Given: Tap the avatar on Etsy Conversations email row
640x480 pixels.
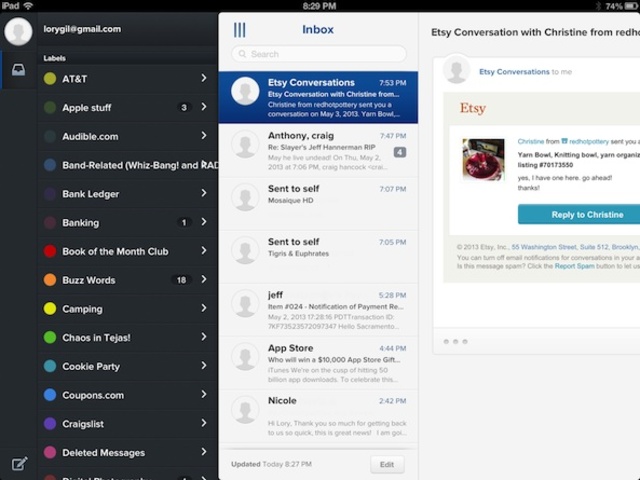Looking at the screenshot, I should pyautogui.click(x=245, y=91).
